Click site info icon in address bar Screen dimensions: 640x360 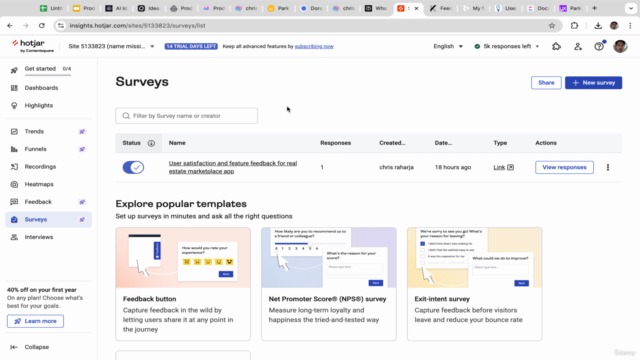(x=61, y=25)
